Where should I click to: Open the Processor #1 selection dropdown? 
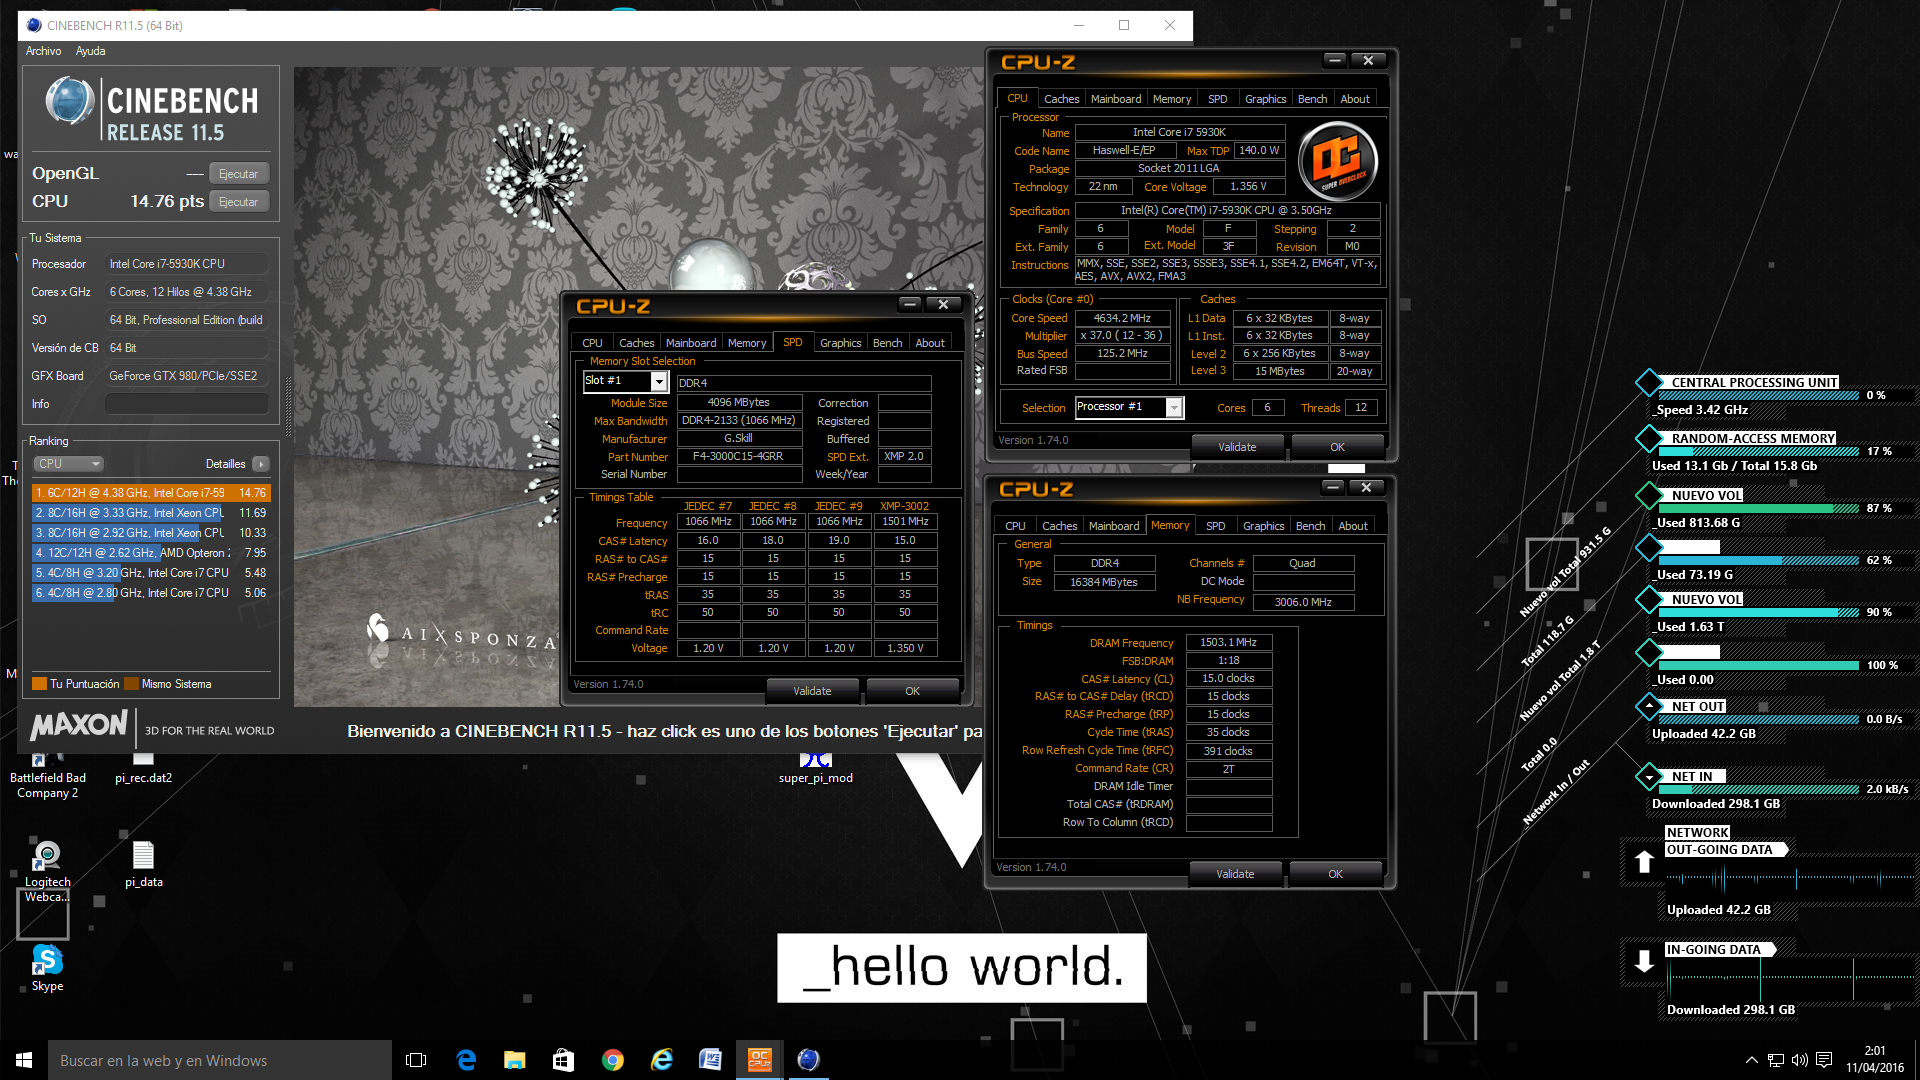pyautogui.click(x=1174, y=407)
